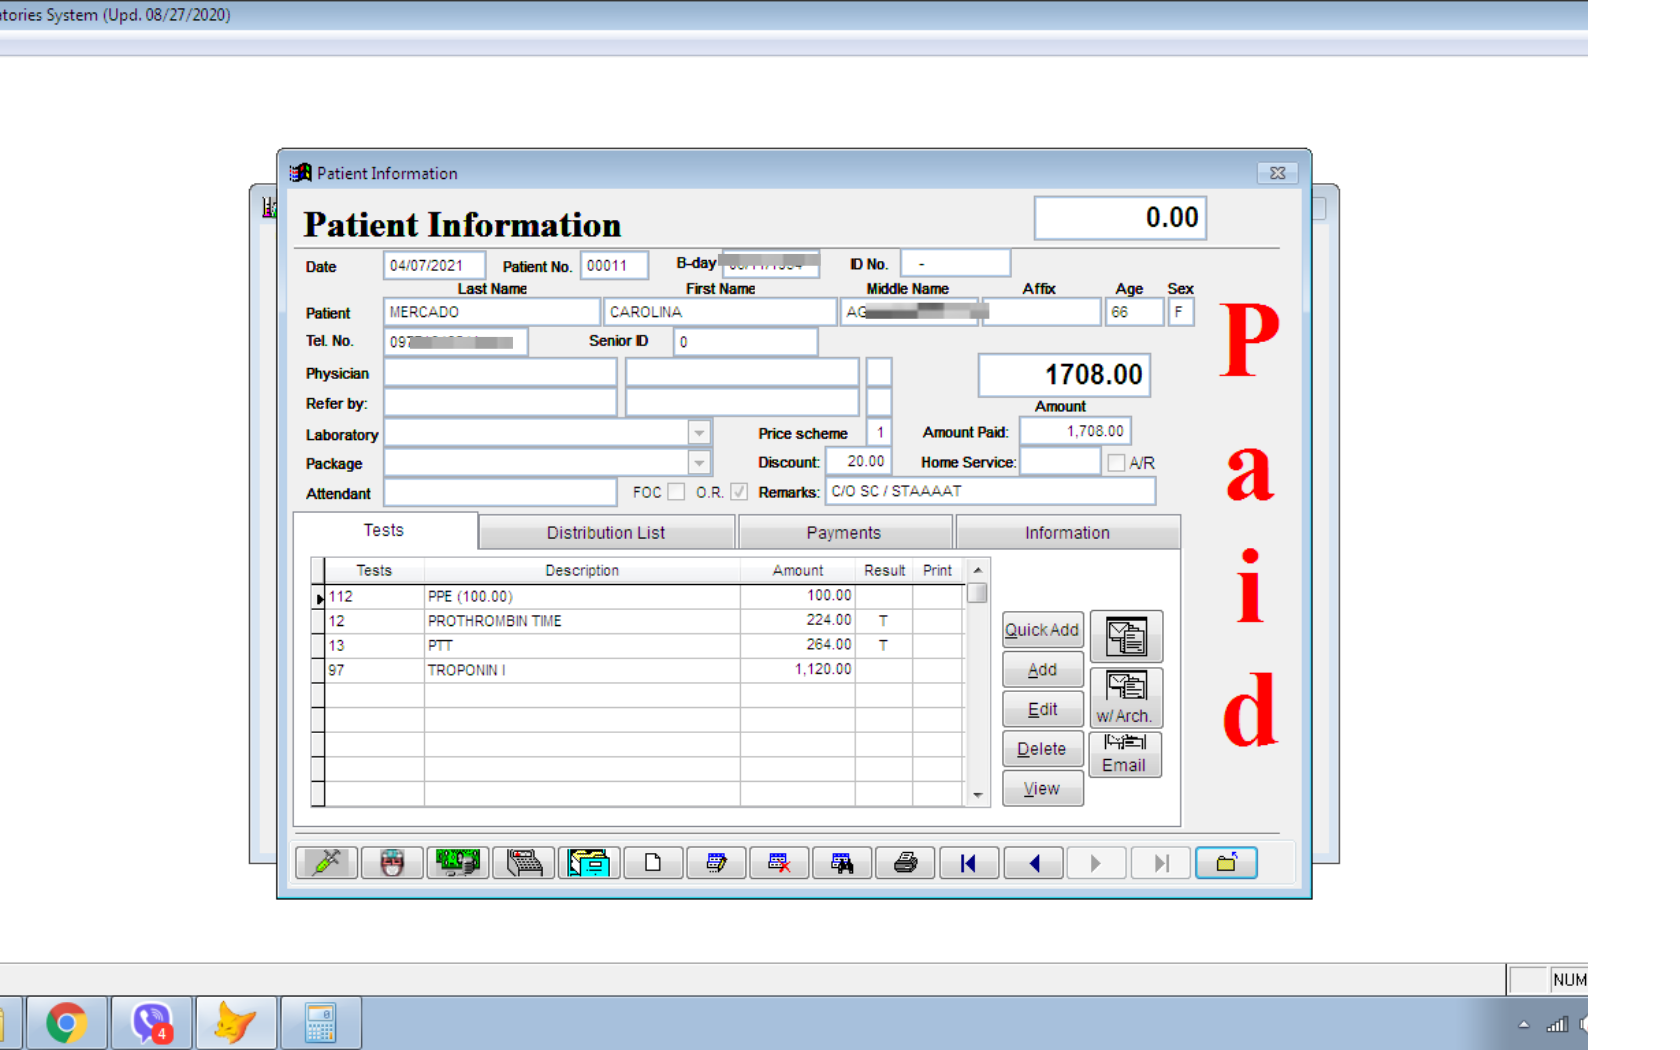Show hidden system tray icons
This screenshot has width=1680, height=1050.
tap(1524, 1024)
